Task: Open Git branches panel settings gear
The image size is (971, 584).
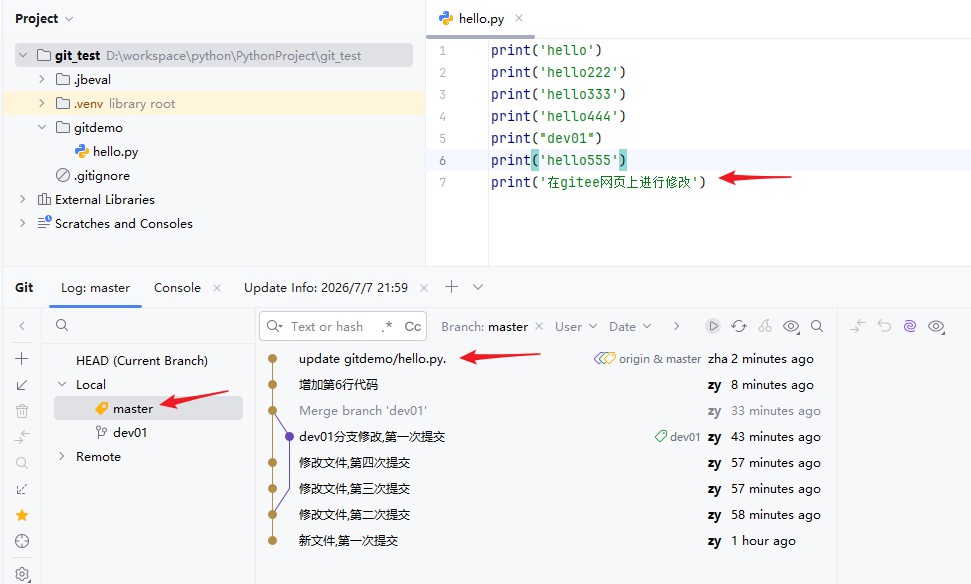Action: (x=22, y=573)
